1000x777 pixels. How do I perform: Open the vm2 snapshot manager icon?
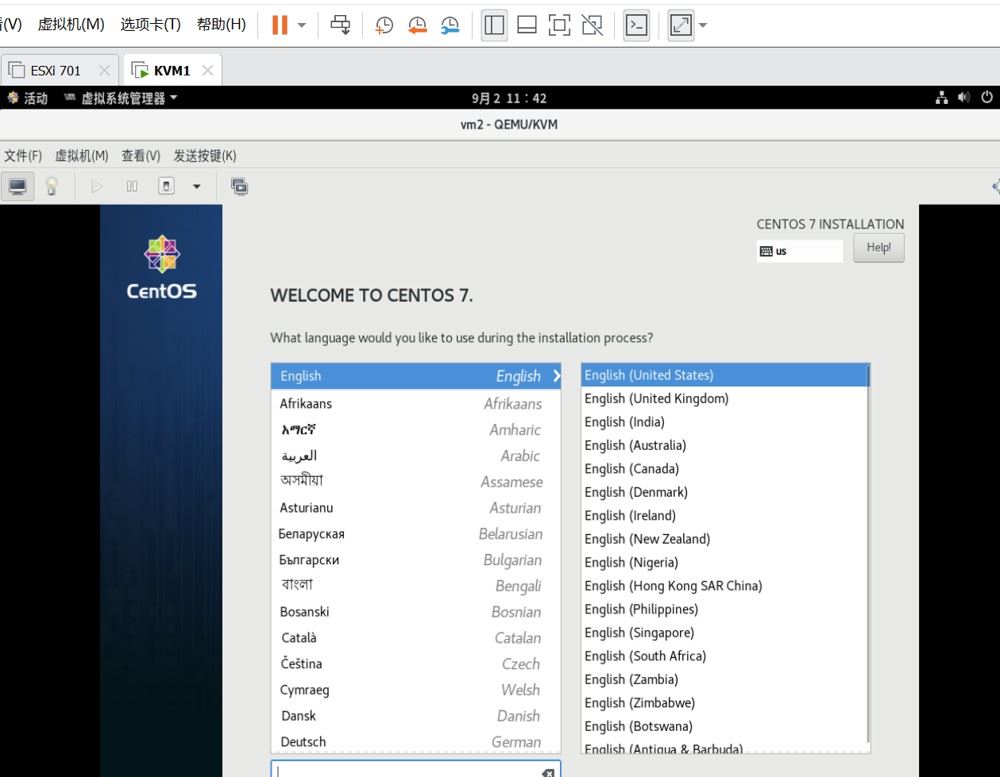click(239, 186)
